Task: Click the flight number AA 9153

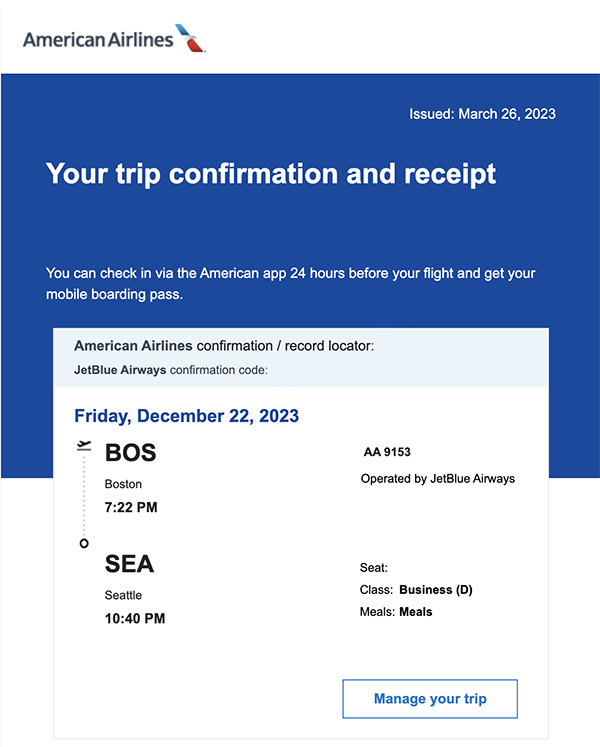Action: pyautogui.click(x=387, y=452)
